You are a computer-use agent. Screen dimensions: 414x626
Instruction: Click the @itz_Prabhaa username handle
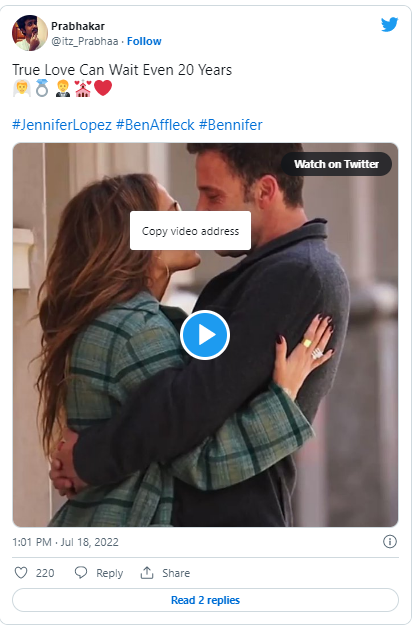click(x=85, y=41)
